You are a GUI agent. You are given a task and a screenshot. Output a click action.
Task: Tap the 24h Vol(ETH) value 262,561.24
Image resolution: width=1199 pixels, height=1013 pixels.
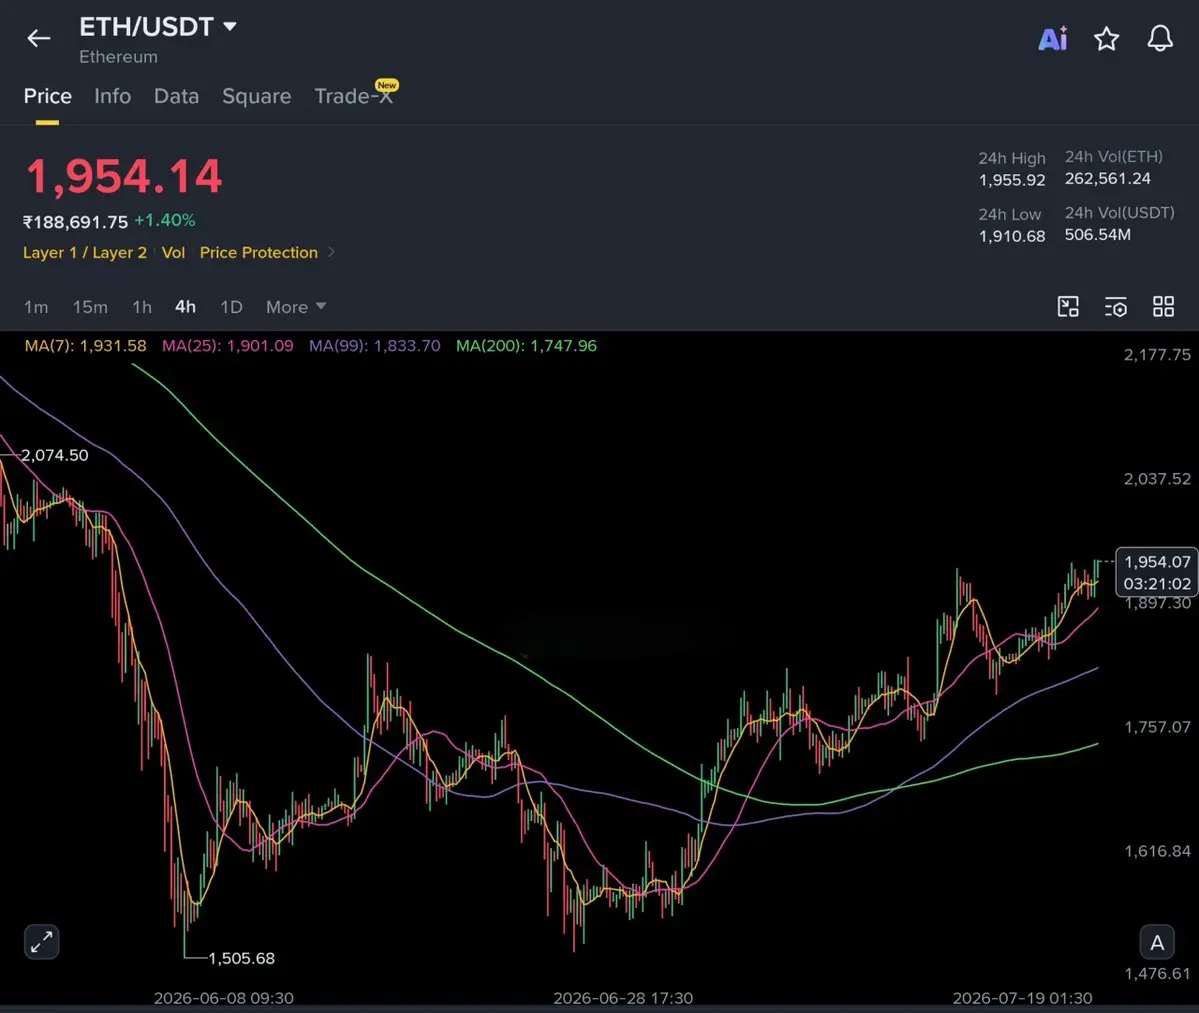(x=1107, y=178)
